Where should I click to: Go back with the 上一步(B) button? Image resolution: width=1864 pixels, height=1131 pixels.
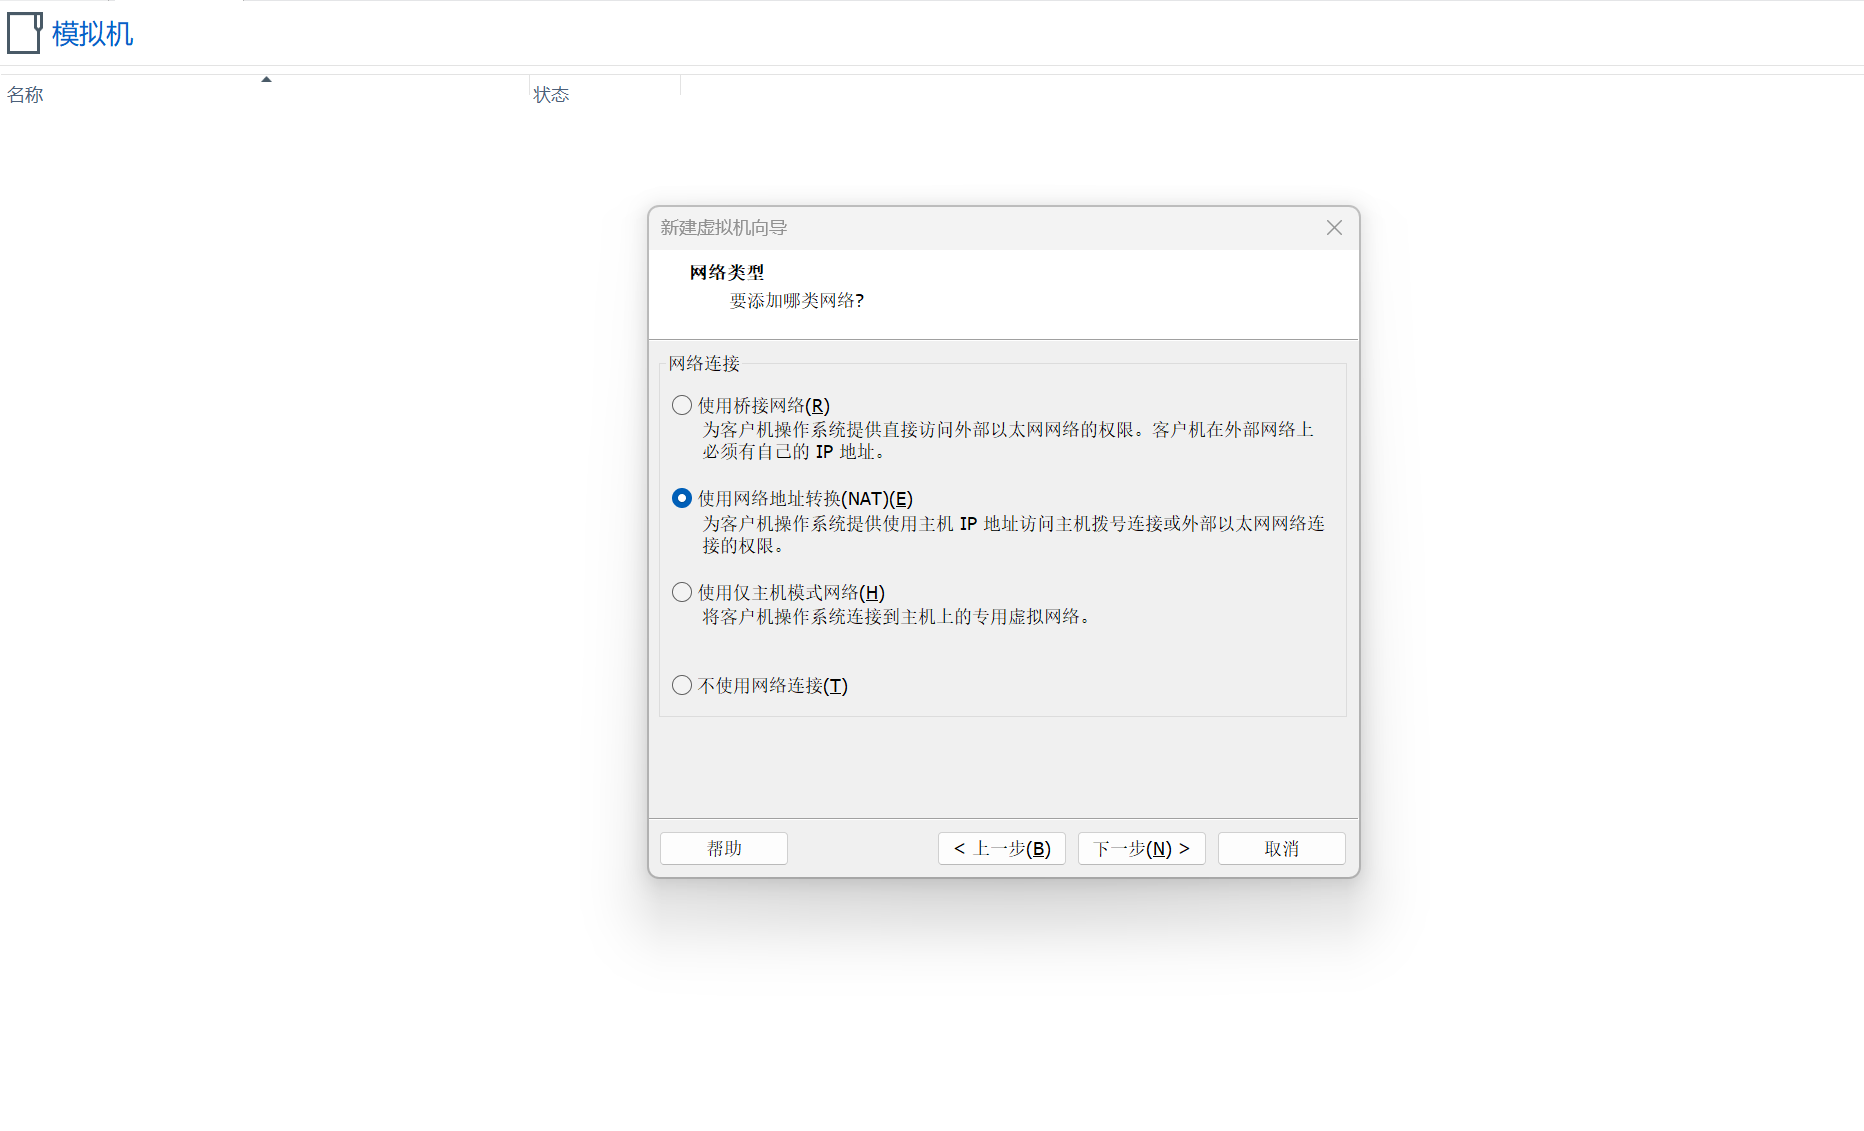(1001, 848)
